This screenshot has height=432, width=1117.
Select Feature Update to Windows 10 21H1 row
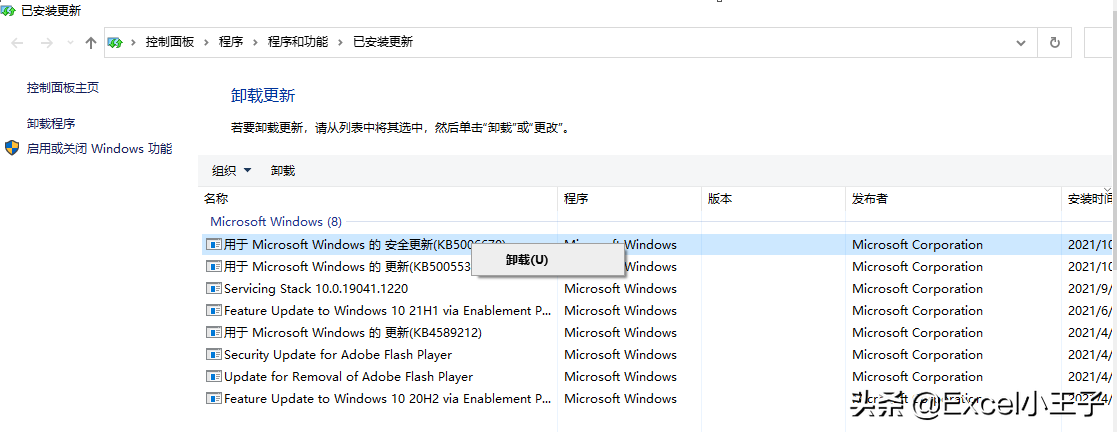(659, 311)
